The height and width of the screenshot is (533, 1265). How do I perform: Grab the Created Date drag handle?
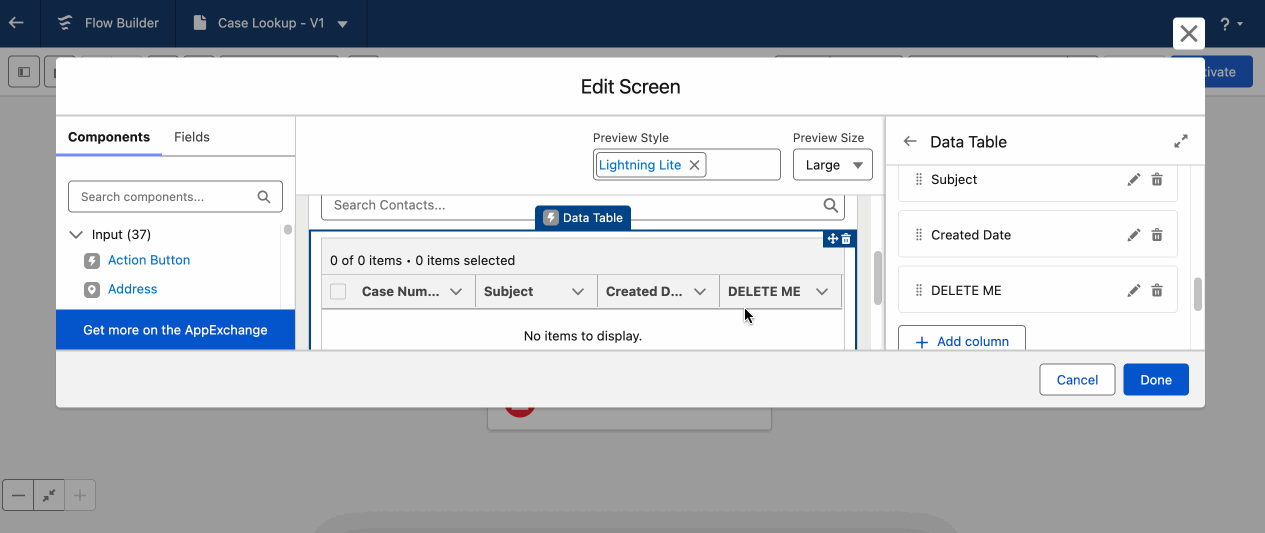[x=919, y=235]
